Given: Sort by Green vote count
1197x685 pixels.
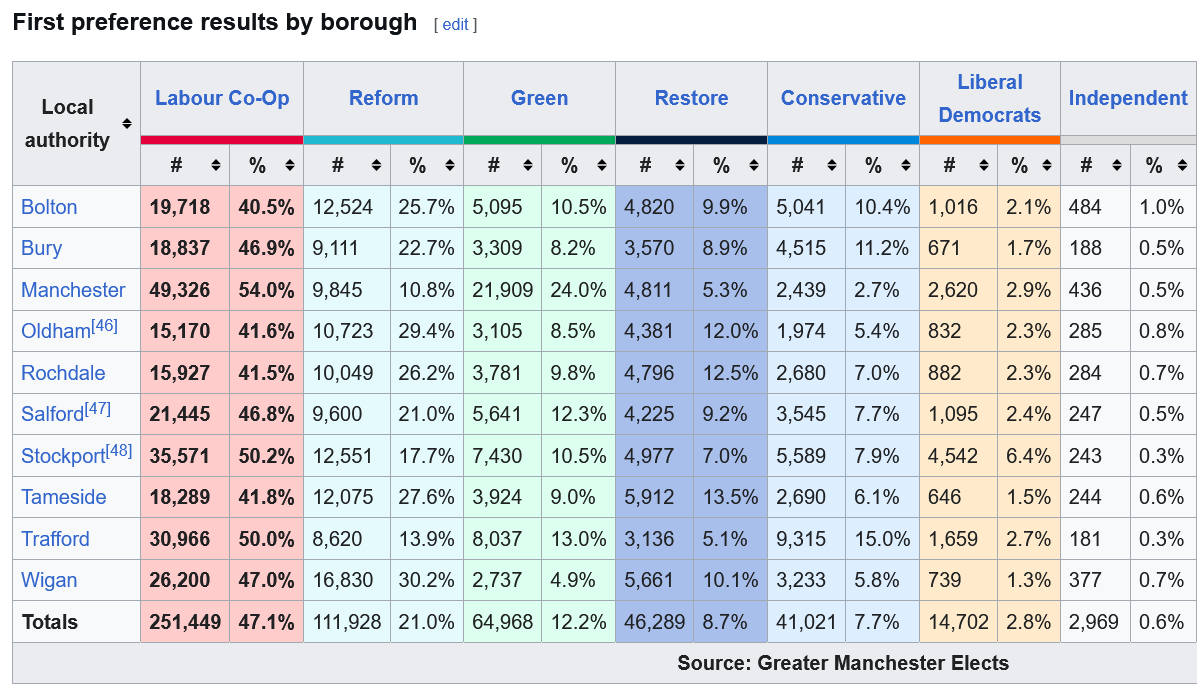Looking at the screenshot, I should [528, 165].
